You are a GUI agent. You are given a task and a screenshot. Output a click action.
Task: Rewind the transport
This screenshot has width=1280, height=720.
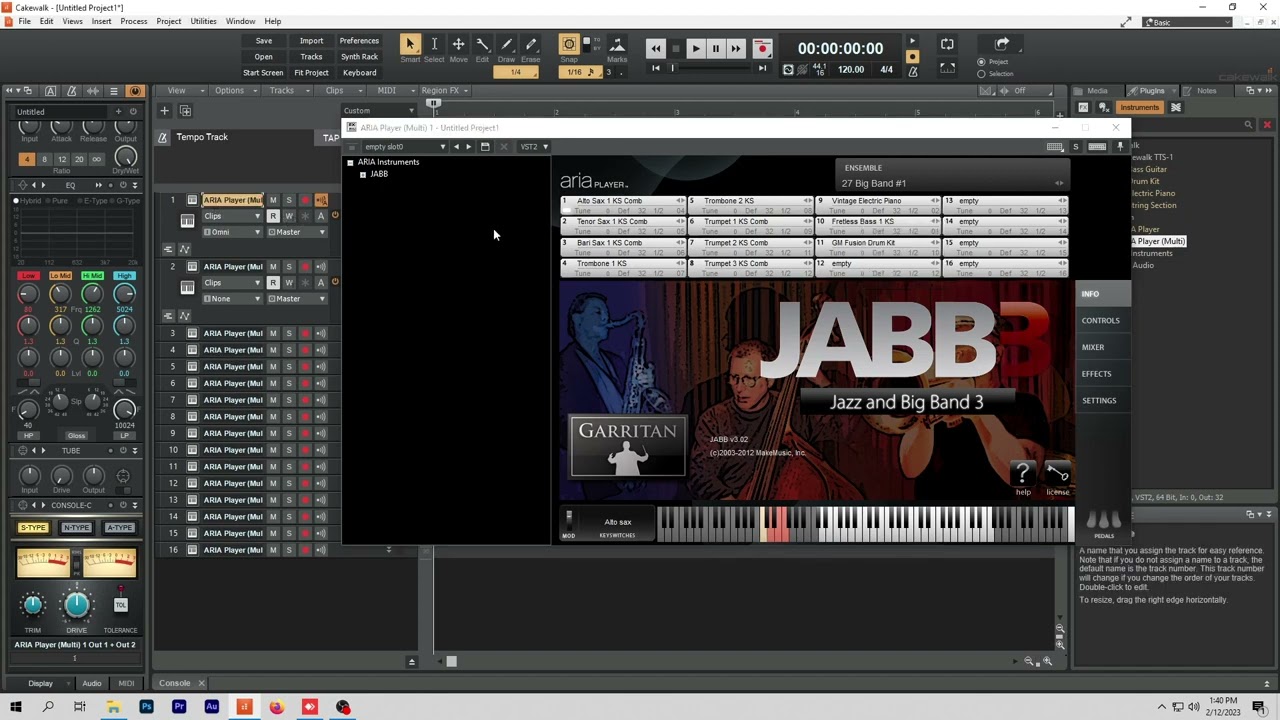[x=656, y=48]
